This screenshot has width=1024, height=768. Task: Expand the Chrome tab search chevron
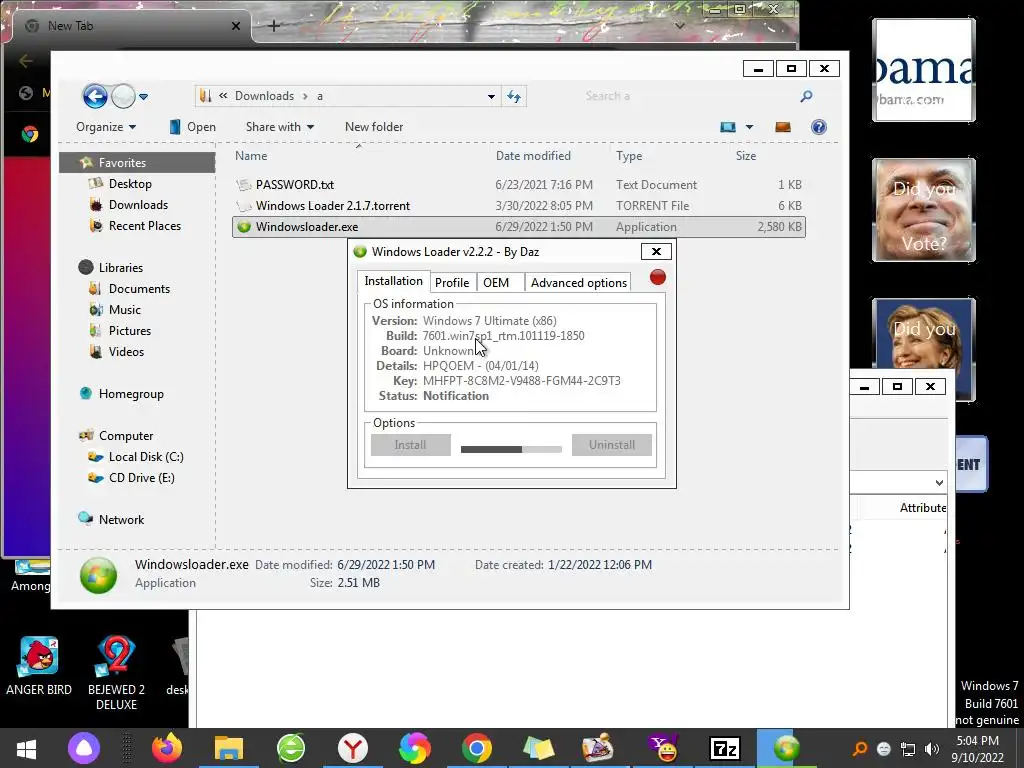[680, 26]
